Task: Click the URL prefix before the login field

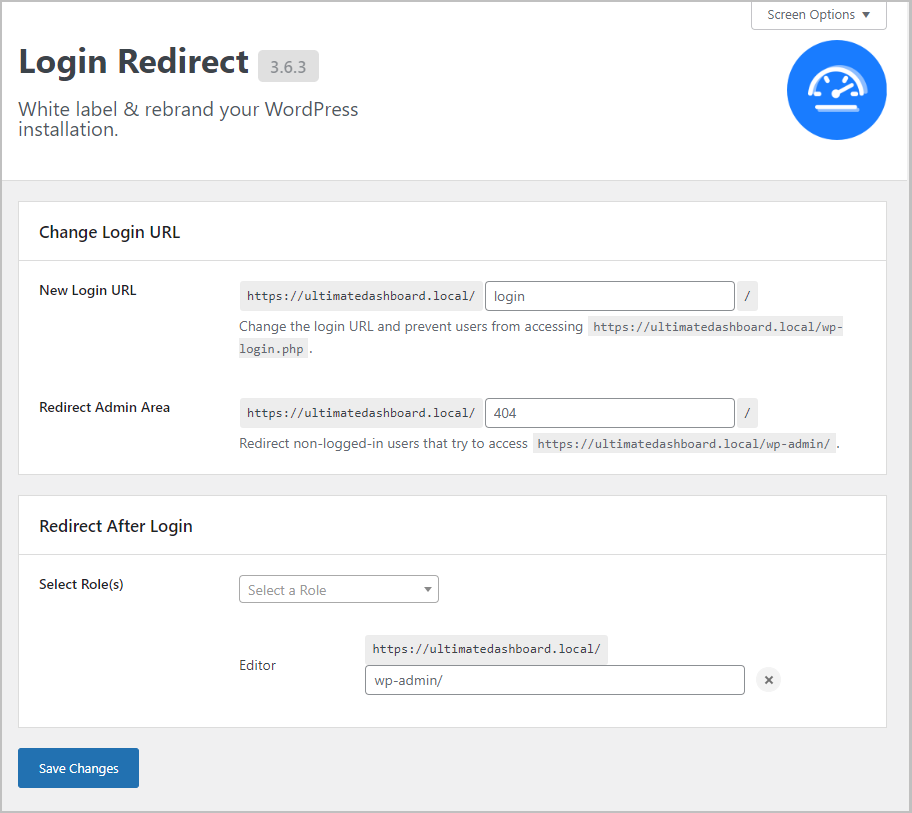Action: [361, 297]
